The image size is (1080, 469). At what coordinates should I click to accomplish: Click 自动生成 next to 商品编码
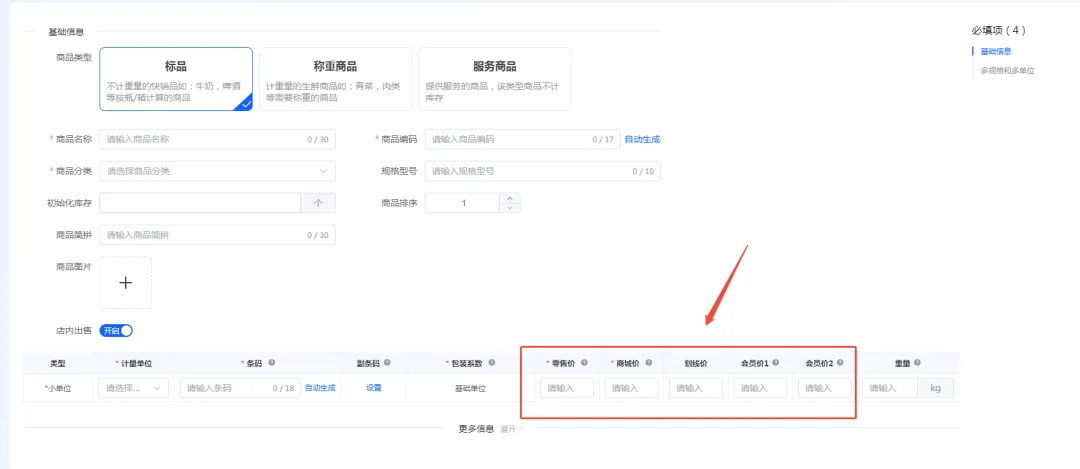(x=642, y=139)
